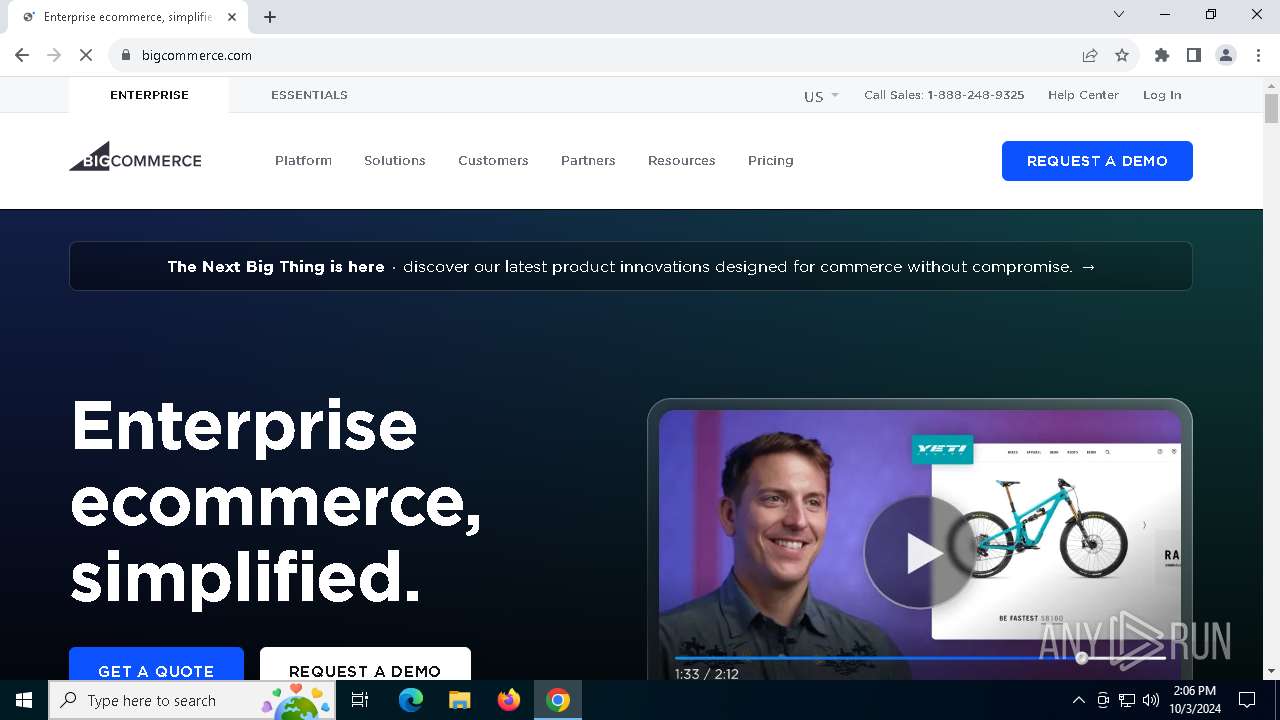The height and width of the screenshot is (720, 1280).
Task: Launch Microsoft Edge from taskbar
Action: click(x=411, y=700)
